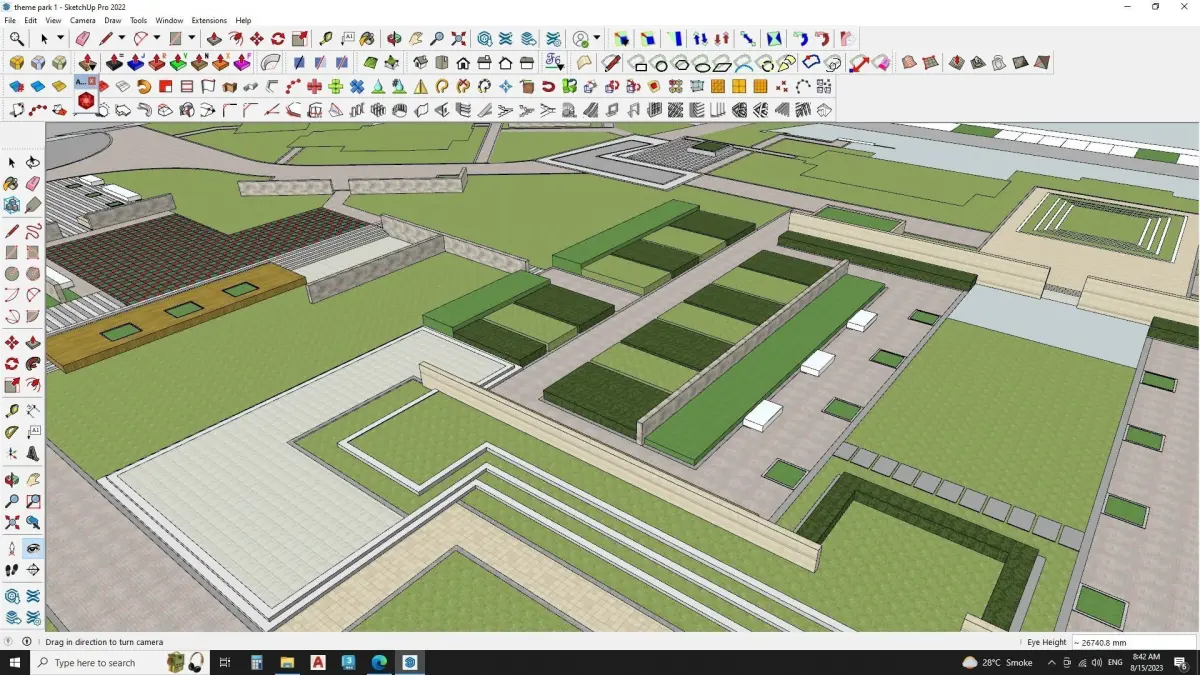This screenshot has width=1200, height=675.
Task: Open the Help menu
Action: [x=243, y=20]
